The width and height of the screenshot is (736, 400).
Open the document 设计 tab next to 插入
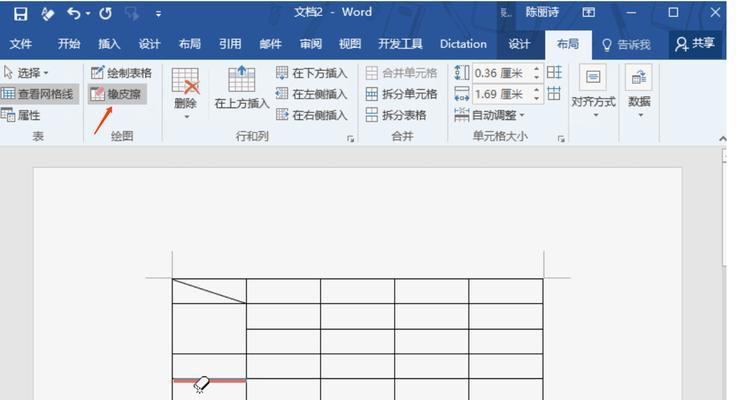tap(149, 44)
